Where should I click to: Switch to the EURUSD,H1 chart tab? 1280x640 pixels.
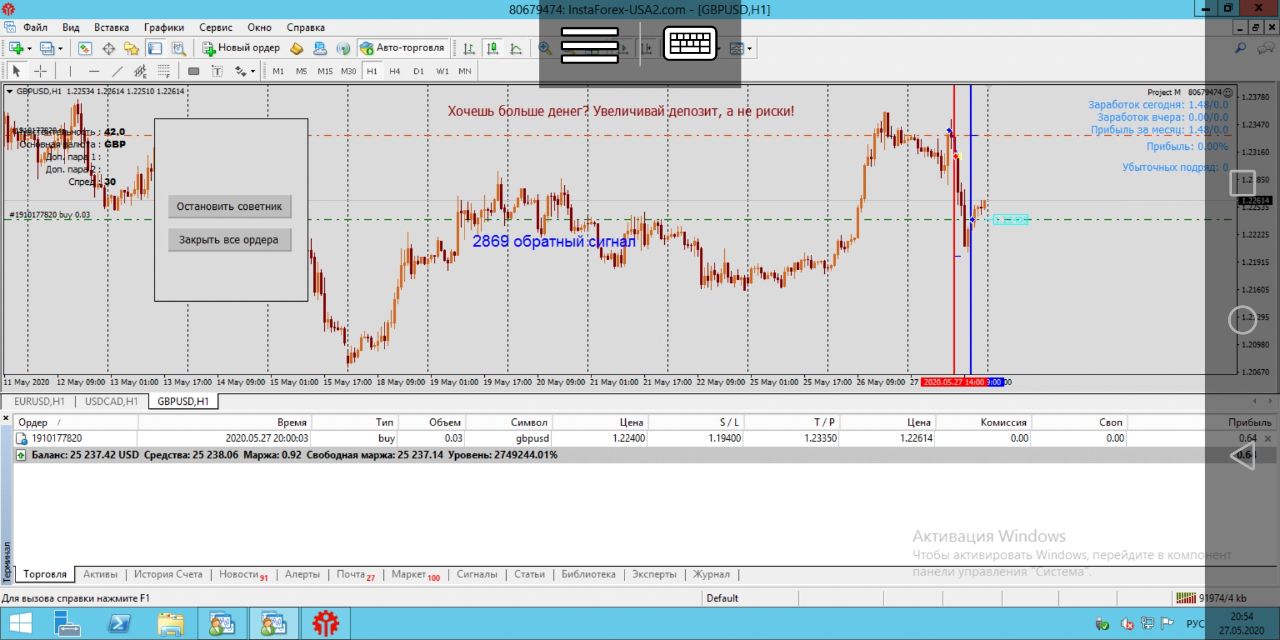click(40, 401)
